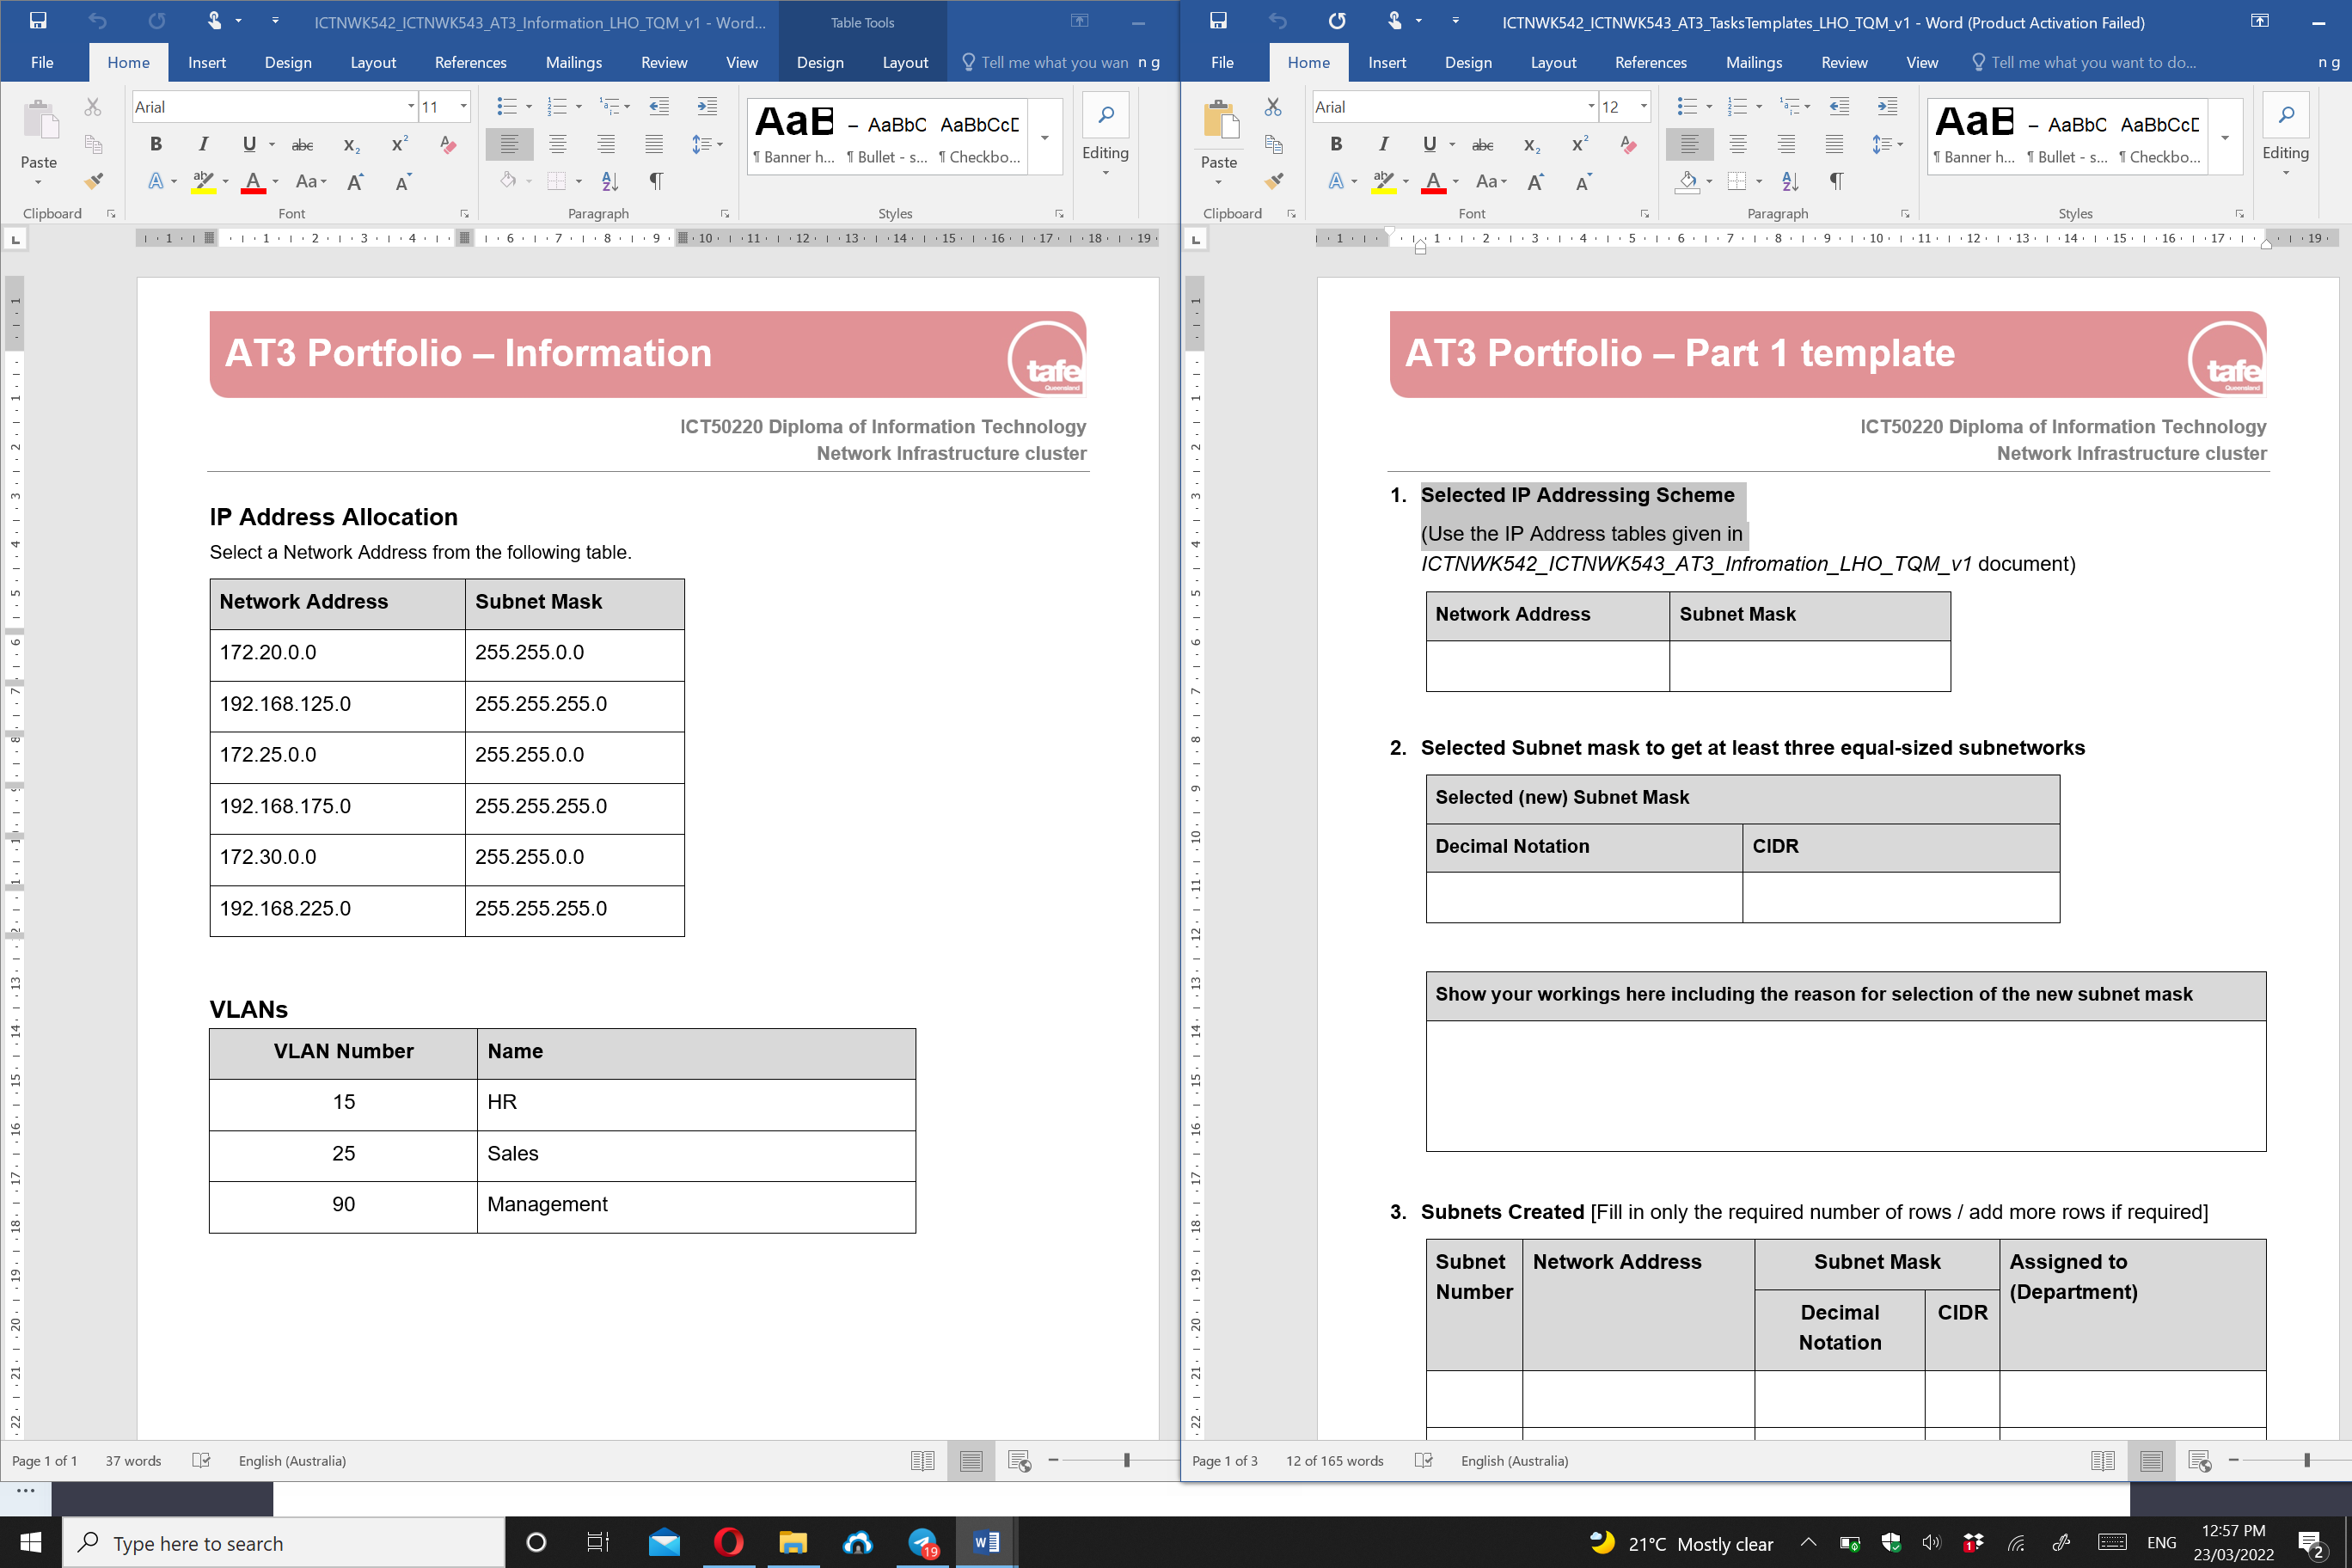
Task: Click '12 of 165 words' in right status bar
Action: tap(1334, 1461)
